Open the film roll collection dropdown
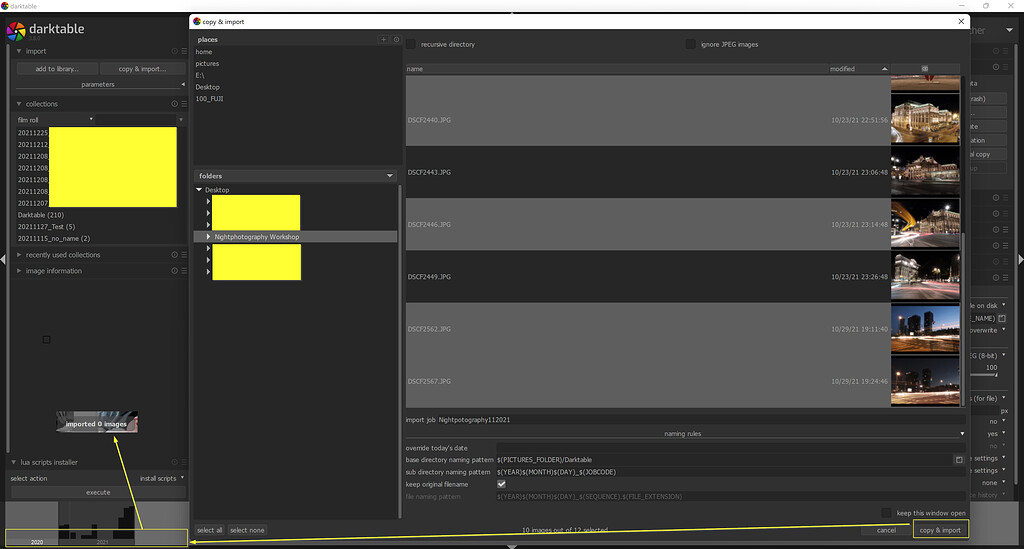This screenshot has width=1024, height=549. 55,120
